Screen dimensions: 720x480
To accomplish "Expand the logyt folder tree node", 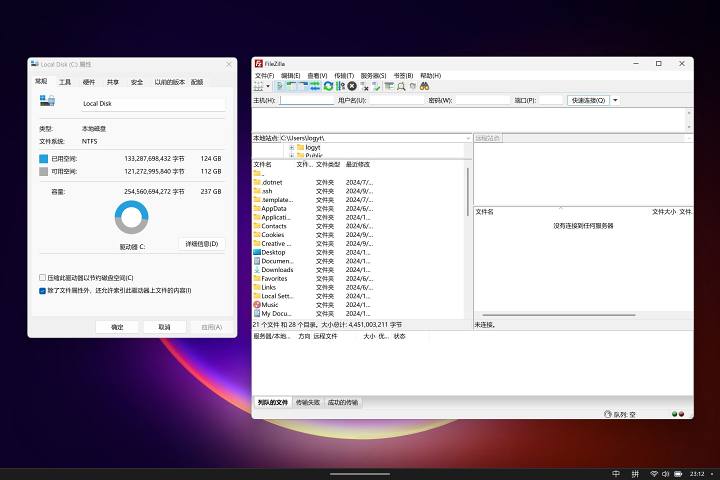I will pyautogui.click(x=291, y=147).
